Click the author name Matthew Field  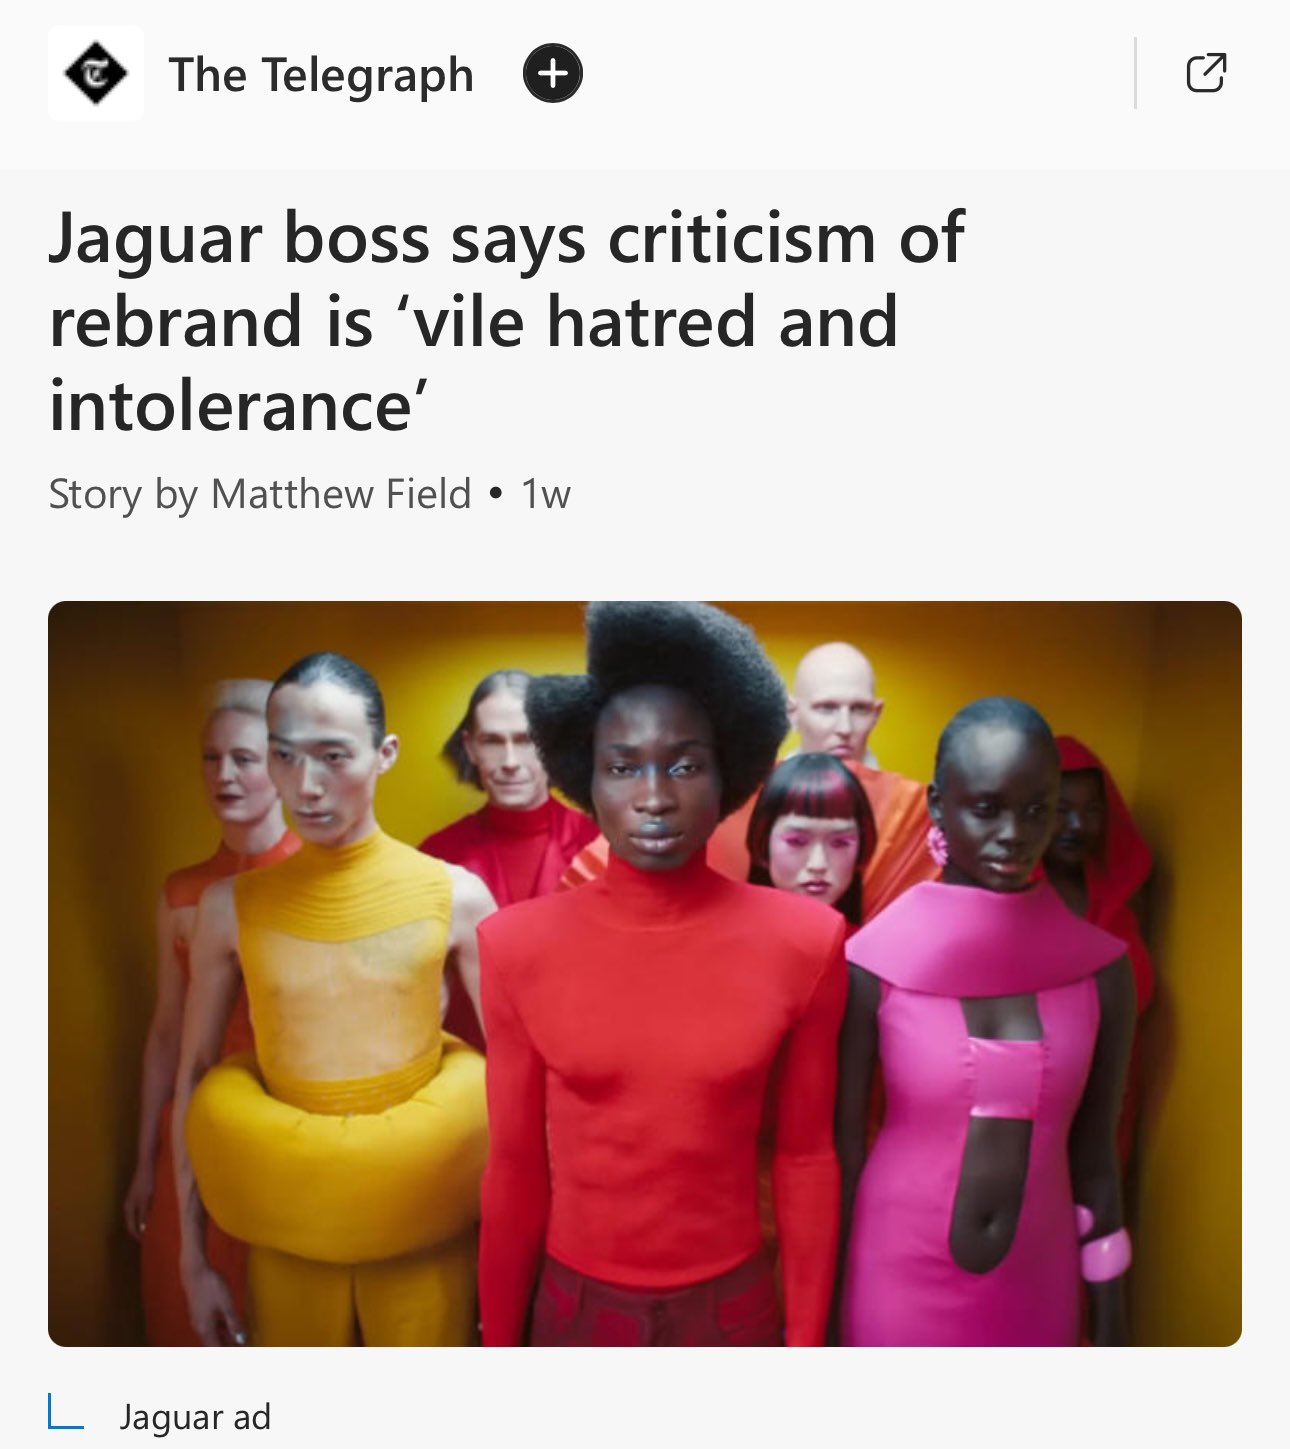[x=341, y=494]
